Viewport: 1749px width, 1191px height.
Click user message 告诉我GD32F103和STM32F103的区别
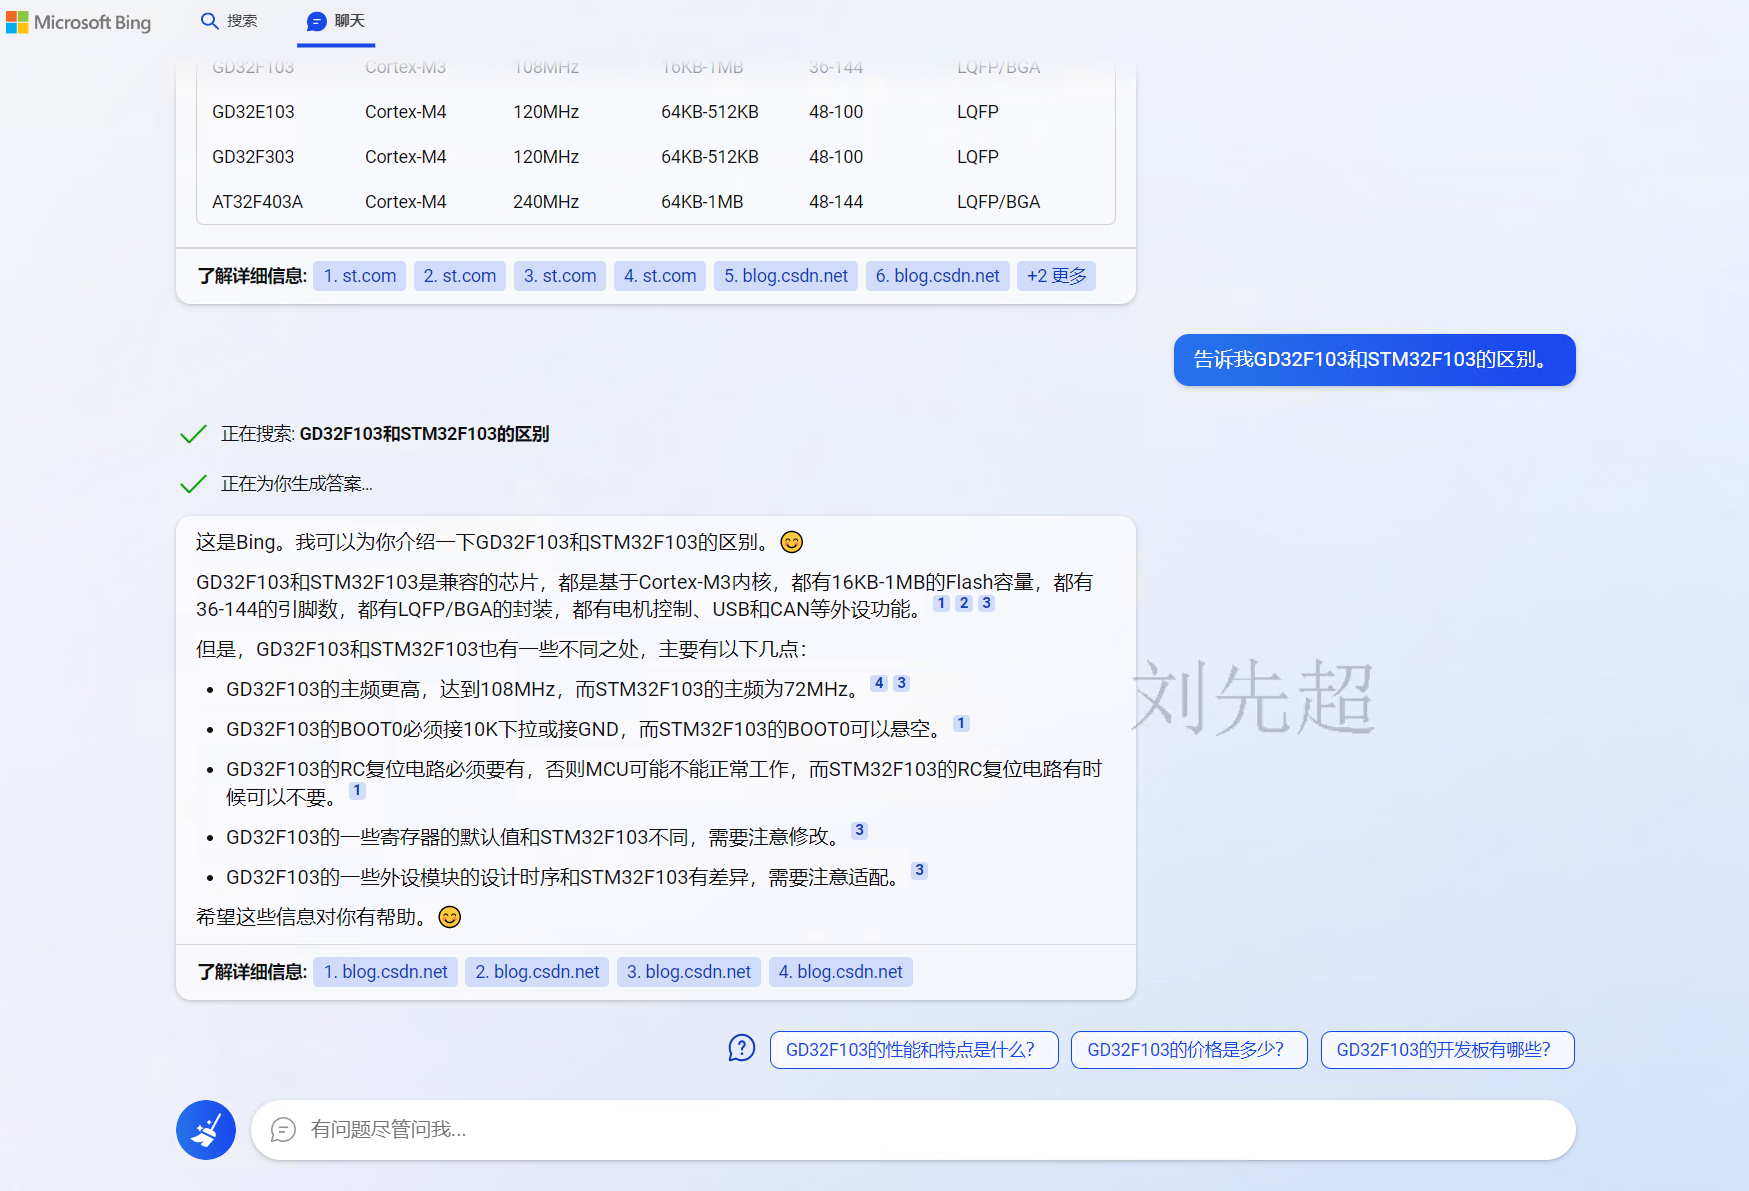click(x=1375, y=360)
